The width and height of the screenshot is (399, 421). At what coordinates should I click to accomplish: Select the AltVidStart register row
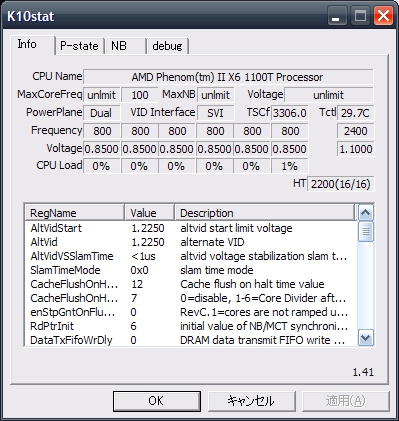[191, 228]
